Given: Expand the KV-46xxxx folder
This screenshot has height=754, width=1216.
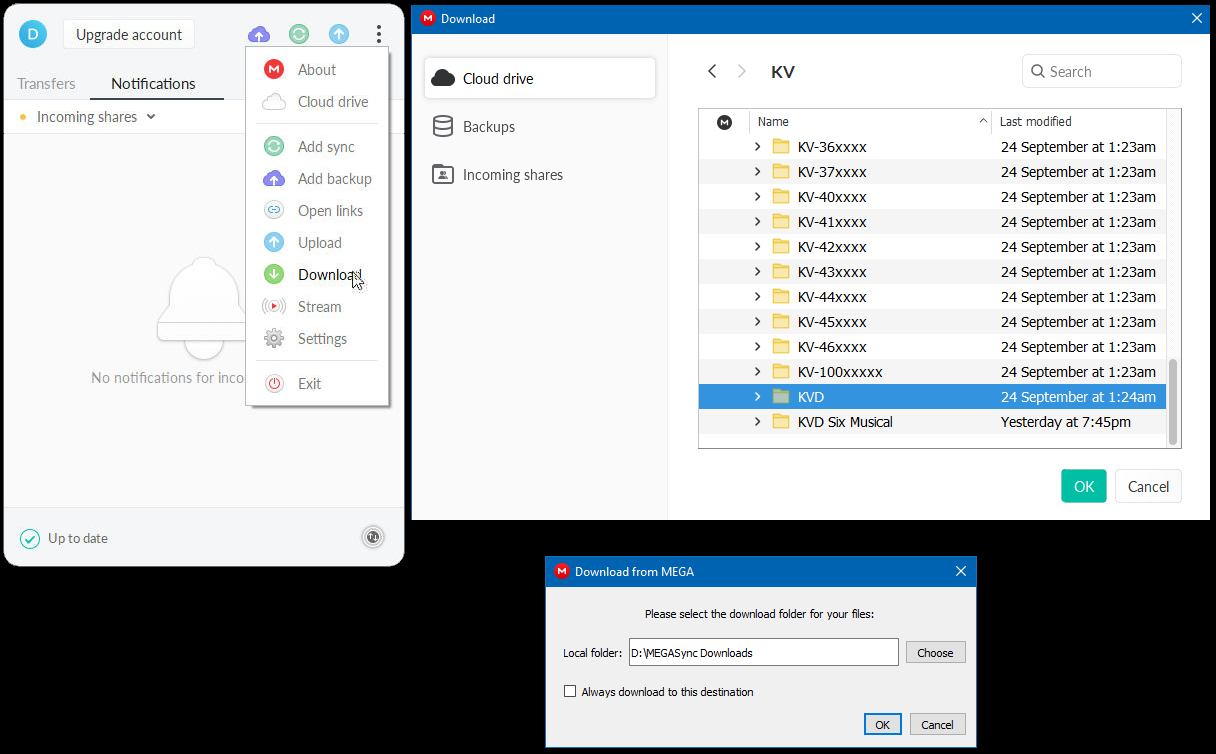Looking at the screenshot, I should point(757,347).
